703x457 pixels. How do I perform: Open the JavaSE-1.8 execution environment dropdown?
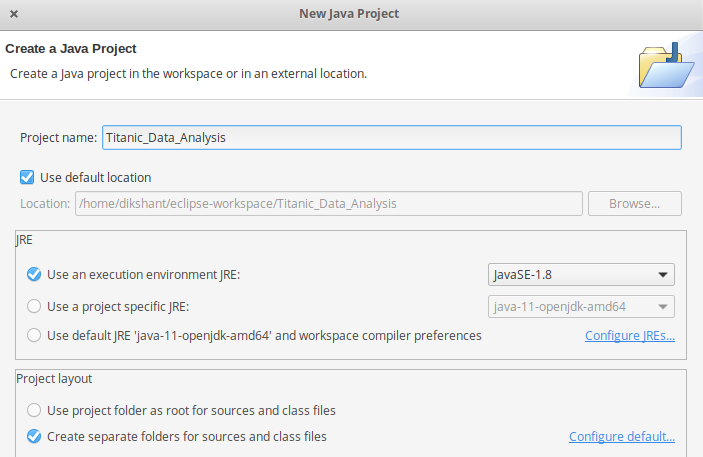(581, 274)
